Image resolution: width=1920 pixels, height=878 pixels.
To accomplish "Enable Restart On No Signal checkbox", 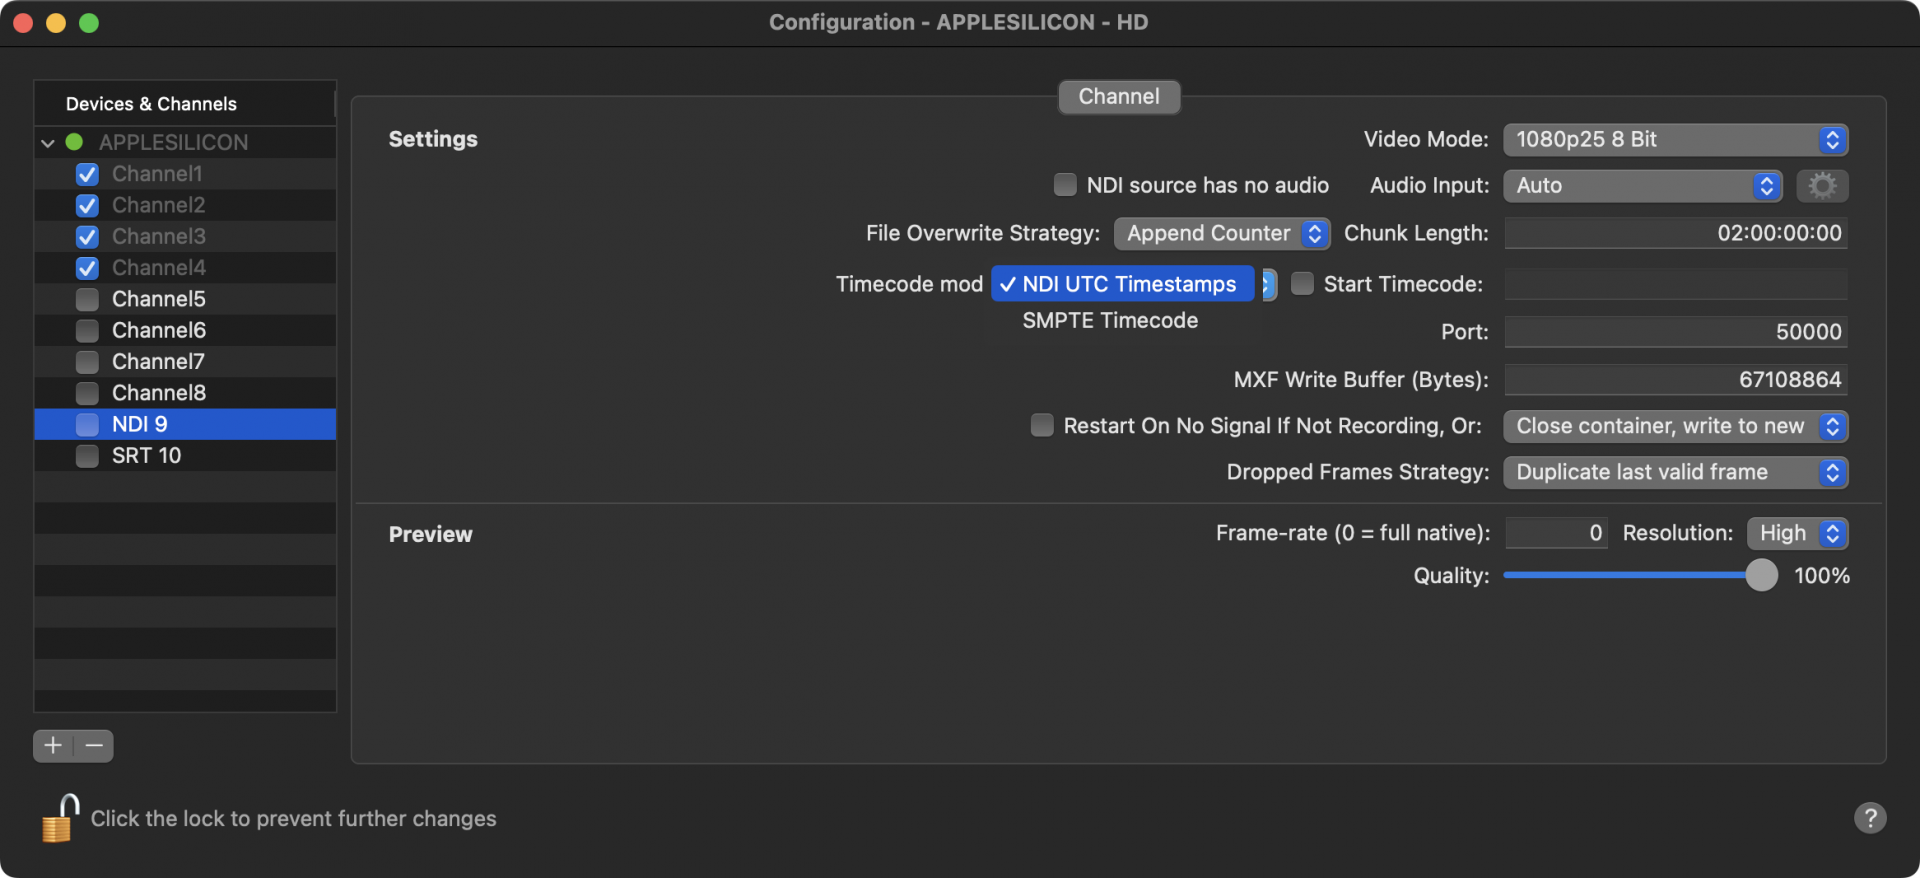I will (1042, 426).
